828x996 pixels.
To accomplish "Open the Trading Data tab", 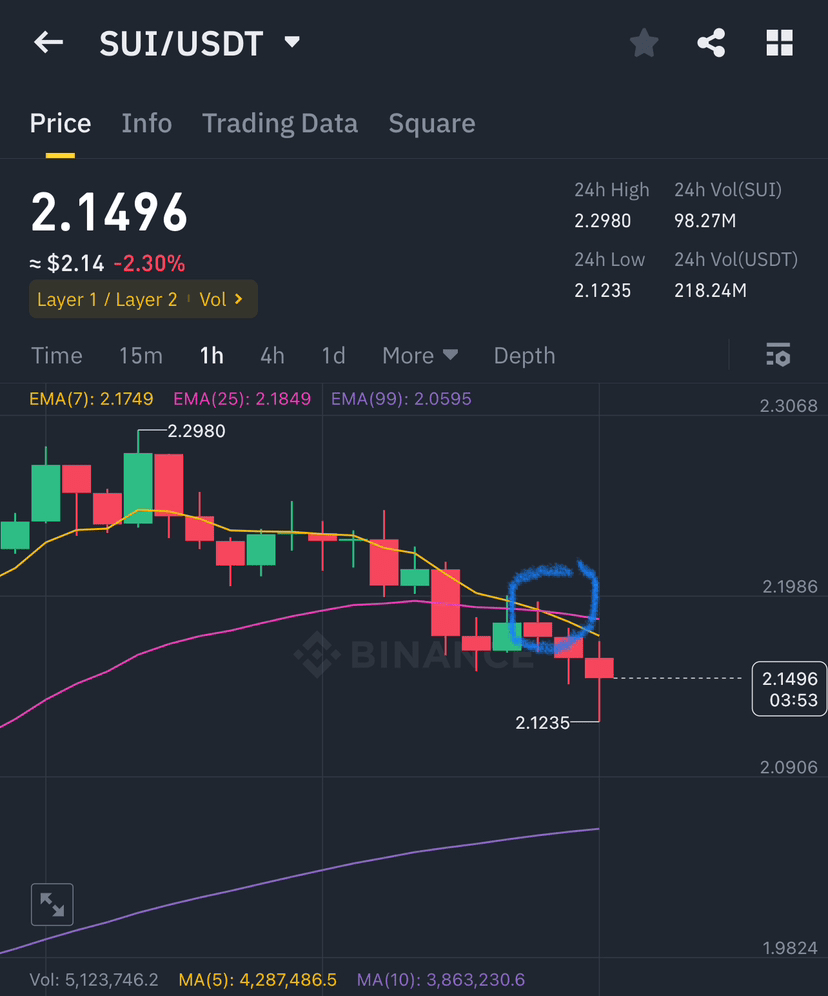I will 280,122.
